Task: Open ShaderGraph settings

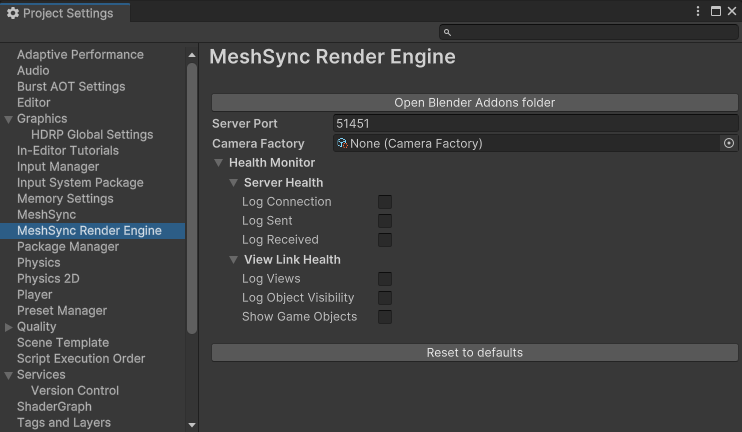Action: 54,407
